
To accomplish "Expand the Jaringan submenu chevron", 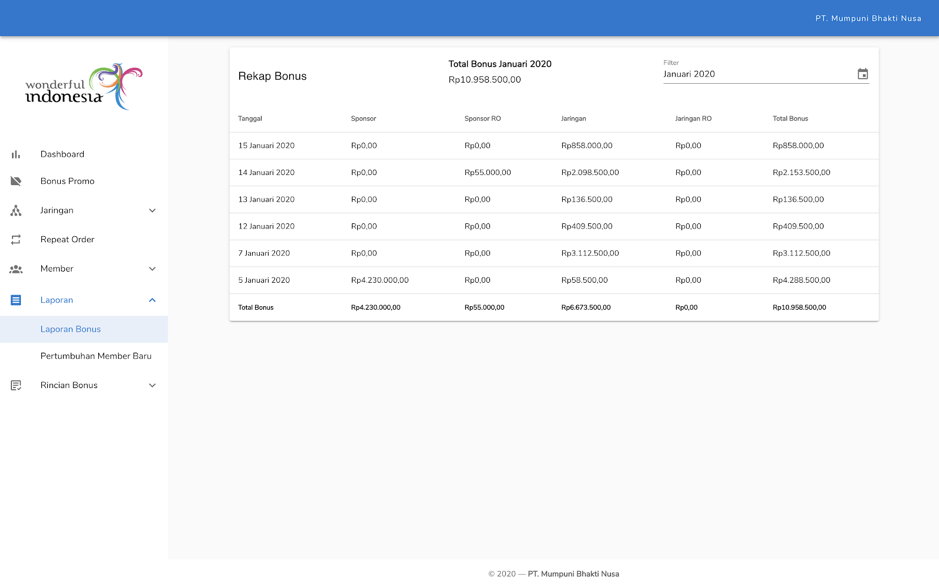I will coord(152,211).
